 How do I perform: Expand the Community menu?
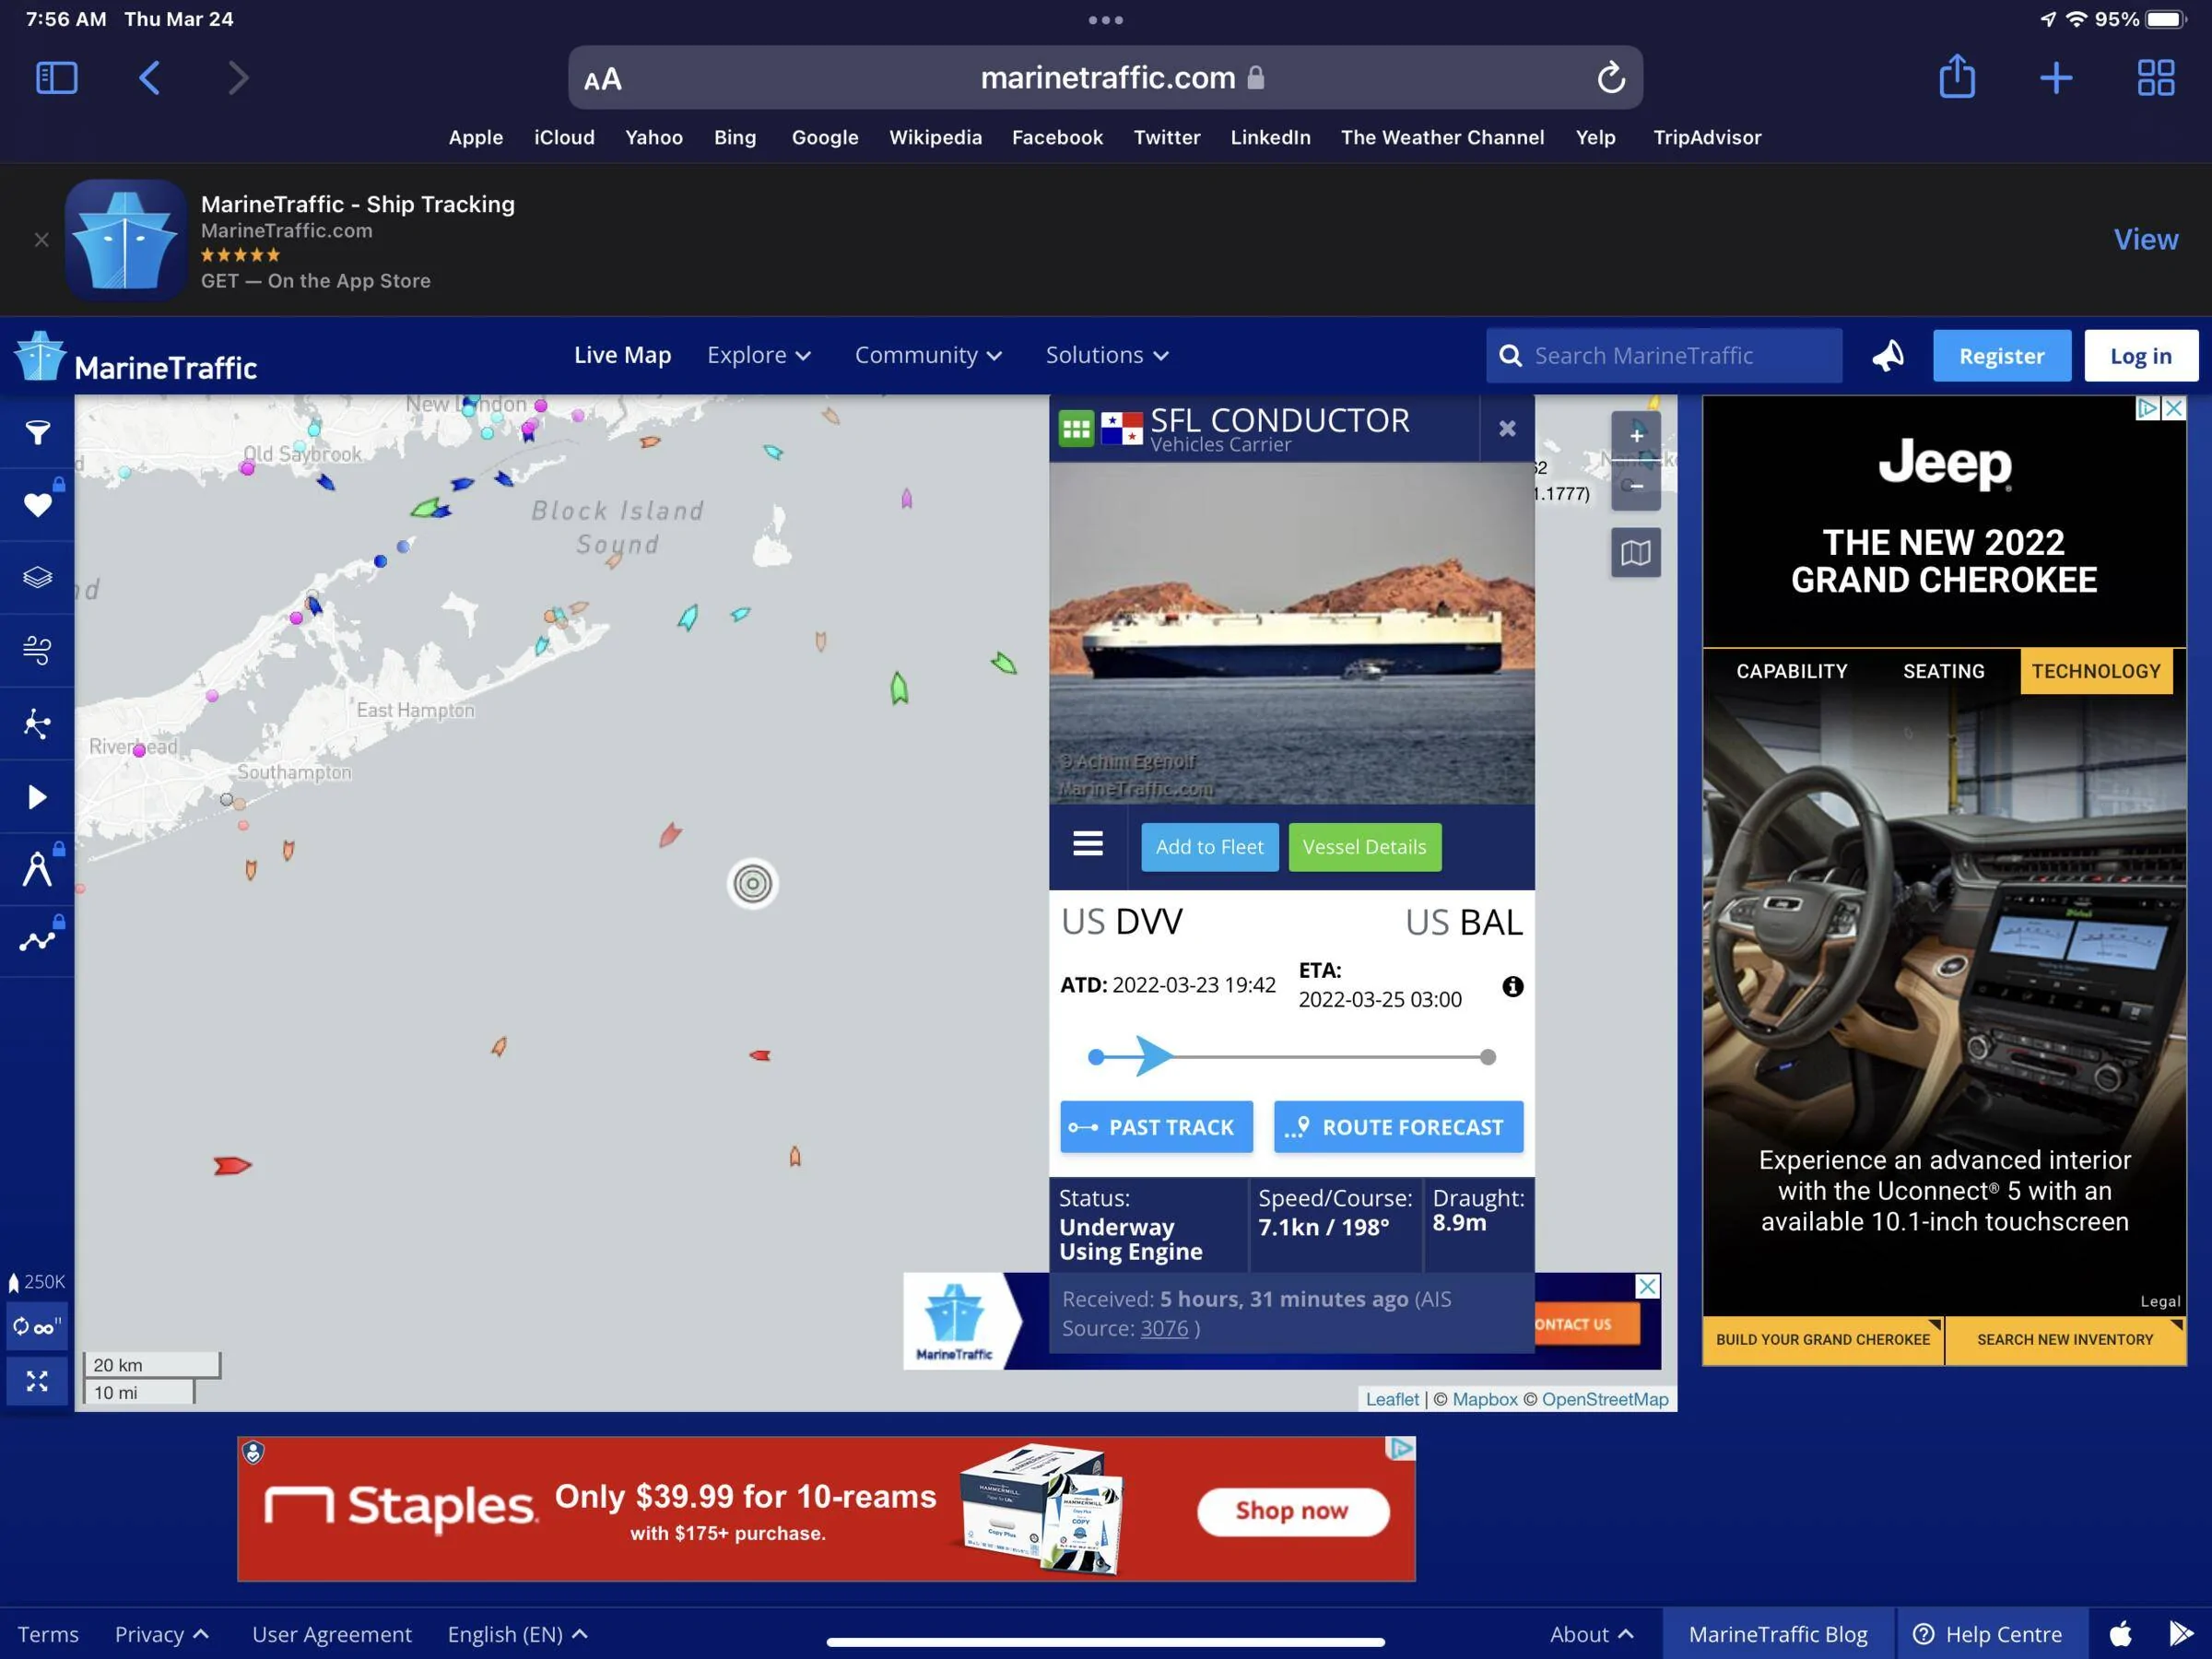[x=928, y=355]
